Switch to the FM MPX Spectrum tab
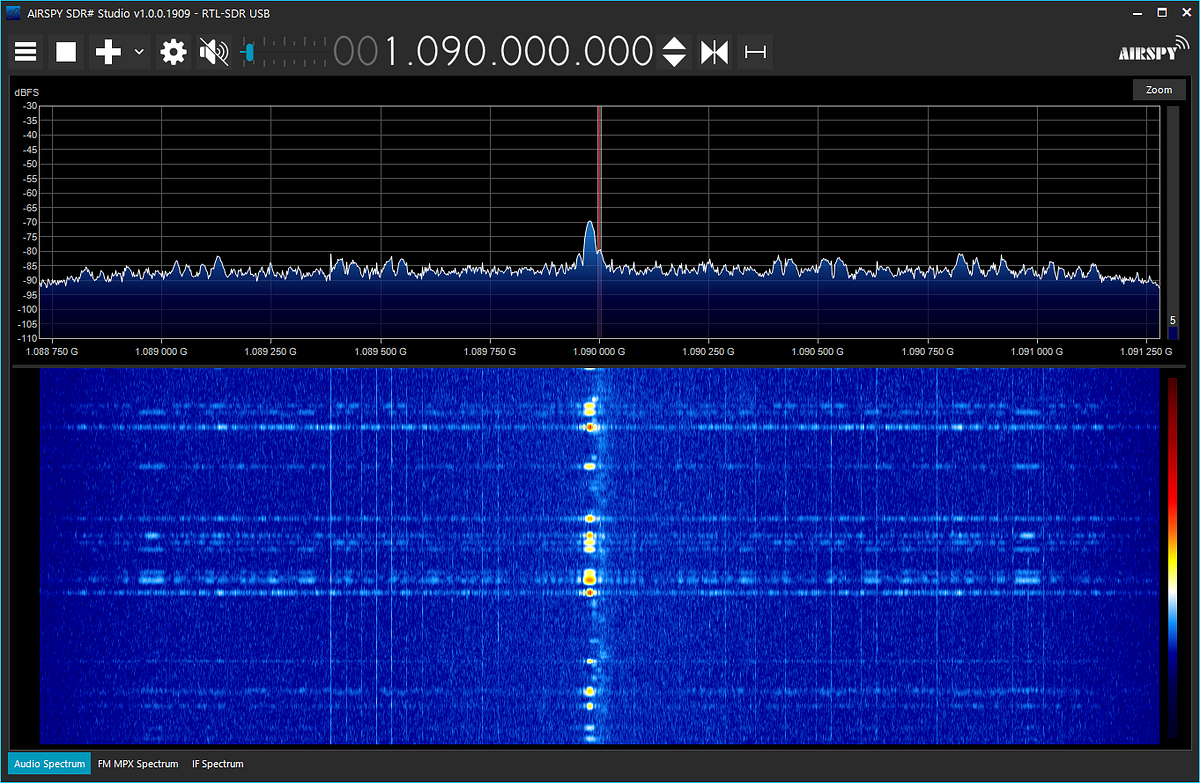Image resolution: width=1200 pixels, height=783 pixels. point(138,763)
